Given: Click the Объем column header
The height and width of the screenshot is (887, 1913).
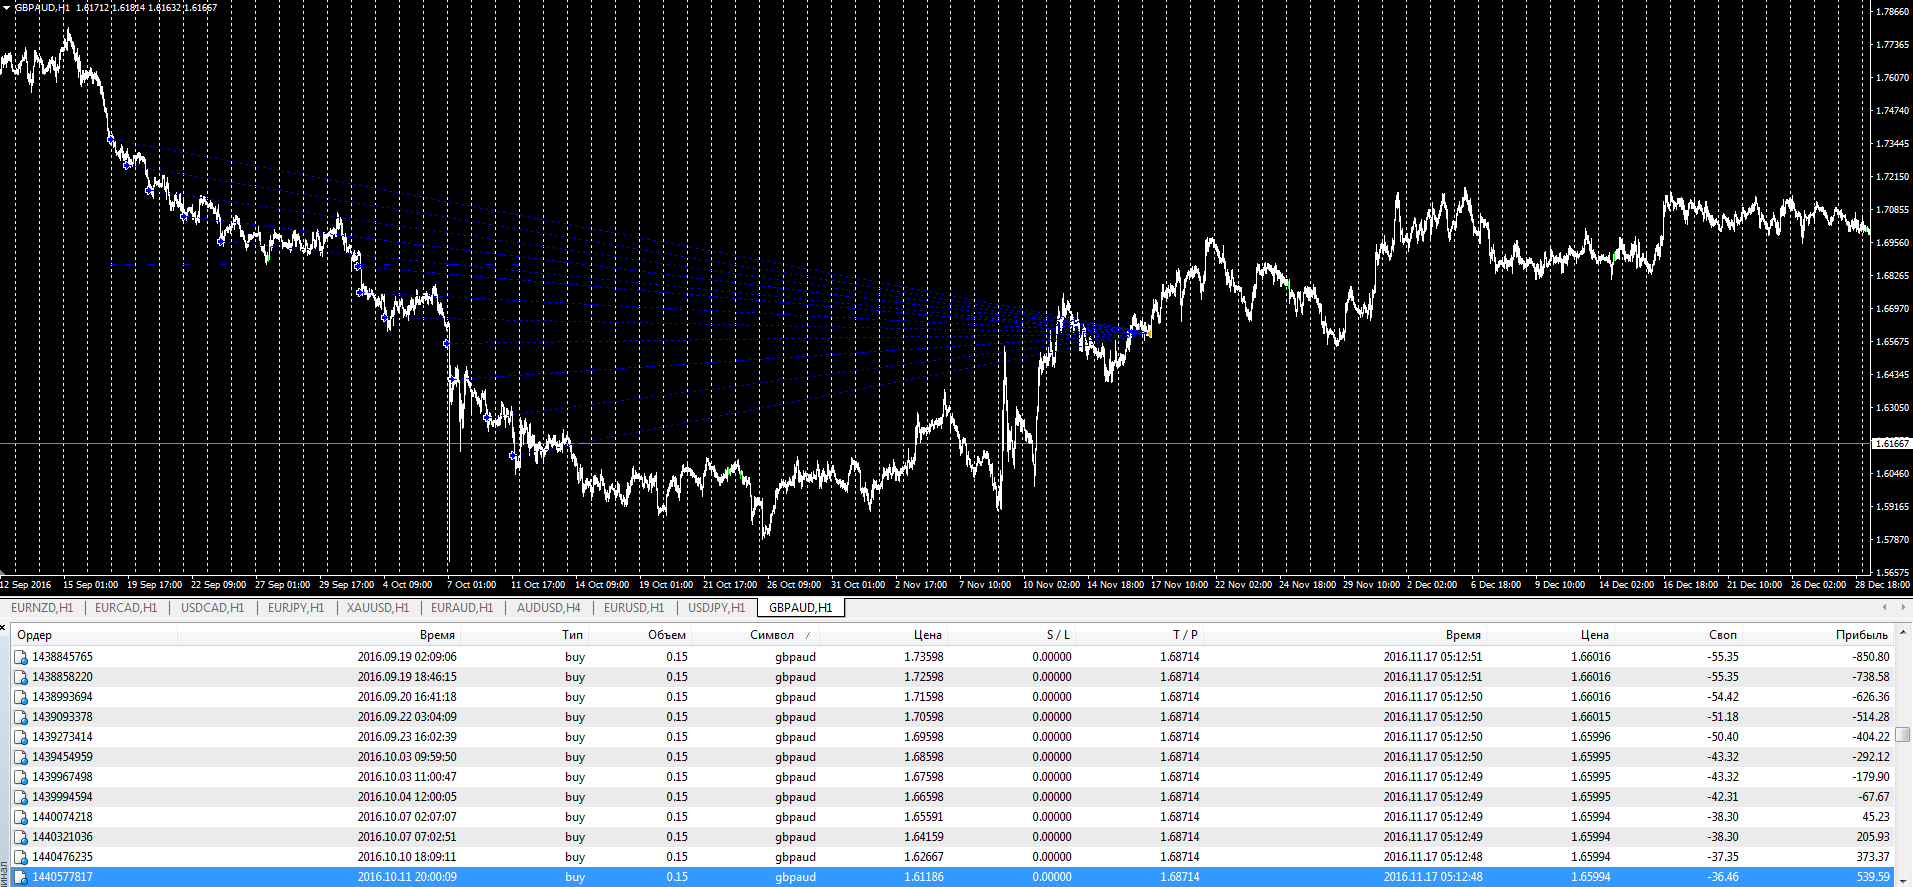Looking at the screenshot, I should coord(667,635).
